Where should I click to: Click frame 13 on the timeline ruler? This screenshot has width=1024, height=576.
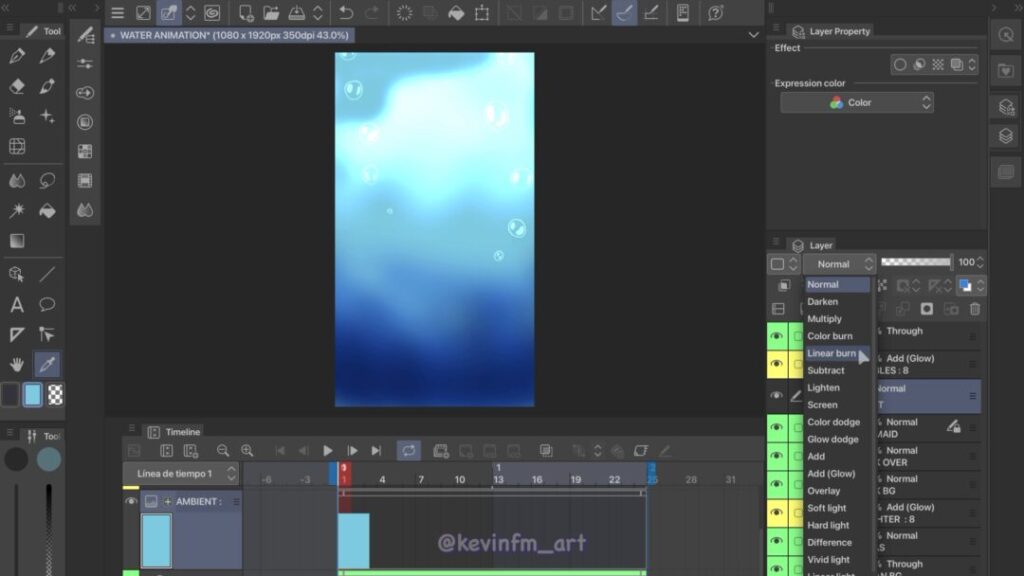(498, 479)
